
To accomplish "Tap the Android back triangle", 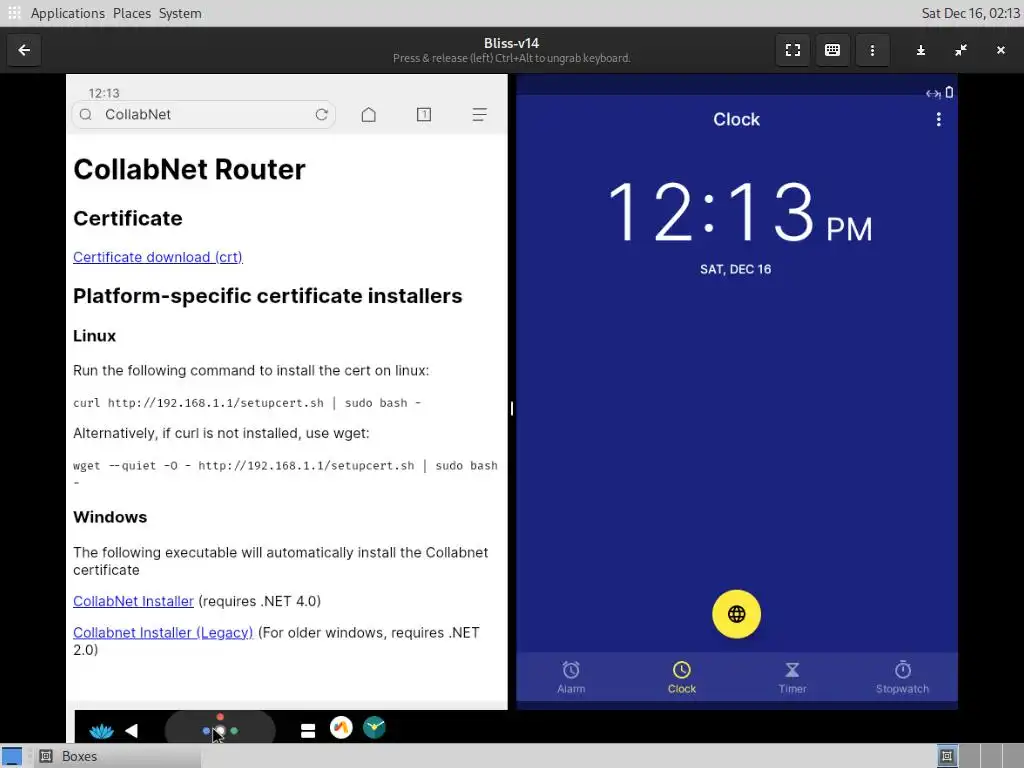I will 131,730.
